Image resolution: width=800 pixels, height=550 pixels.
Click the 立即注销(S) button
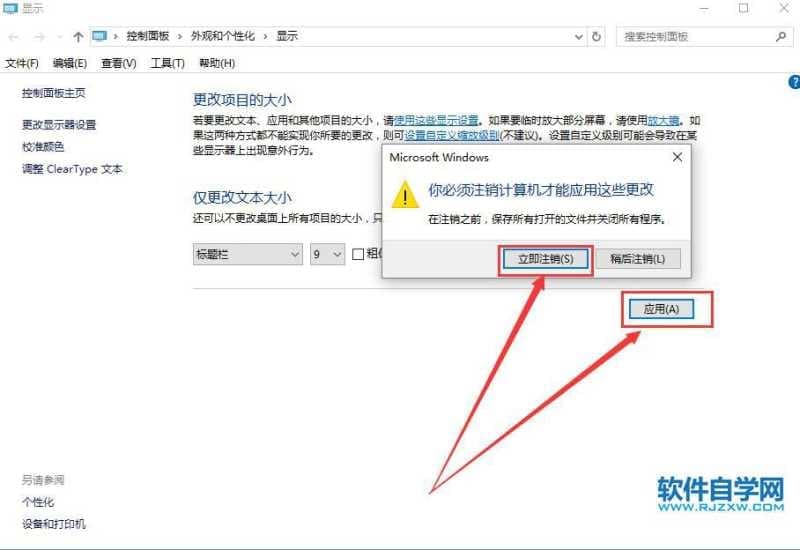click(x=545, y=259)
